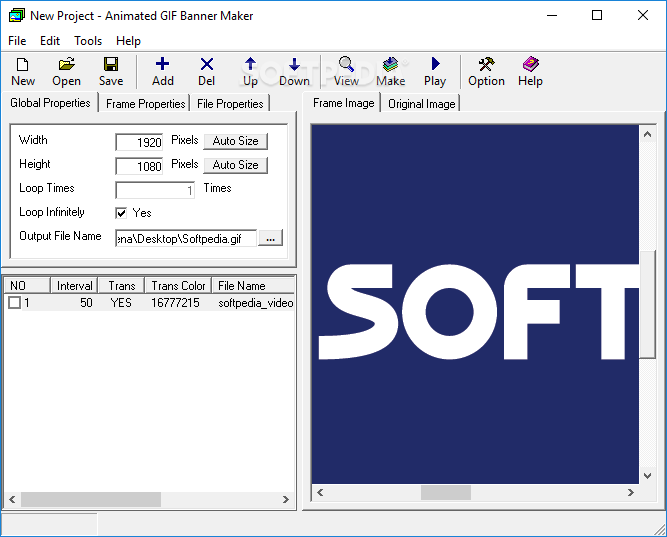This screenshot has width=667, height=537.
Task: Click the SOFT frame image preview
Action: click(476, 304)
